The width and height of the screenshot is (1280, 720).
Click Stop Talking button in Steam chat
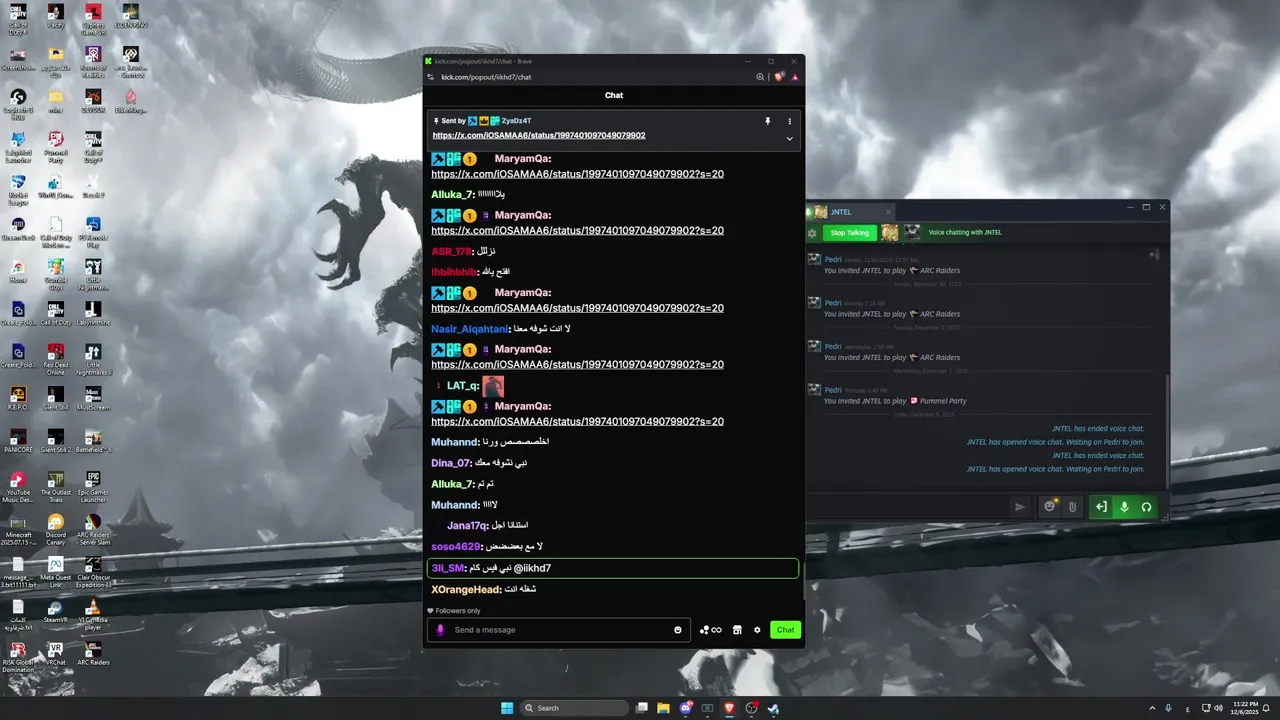tap(850, 233)
